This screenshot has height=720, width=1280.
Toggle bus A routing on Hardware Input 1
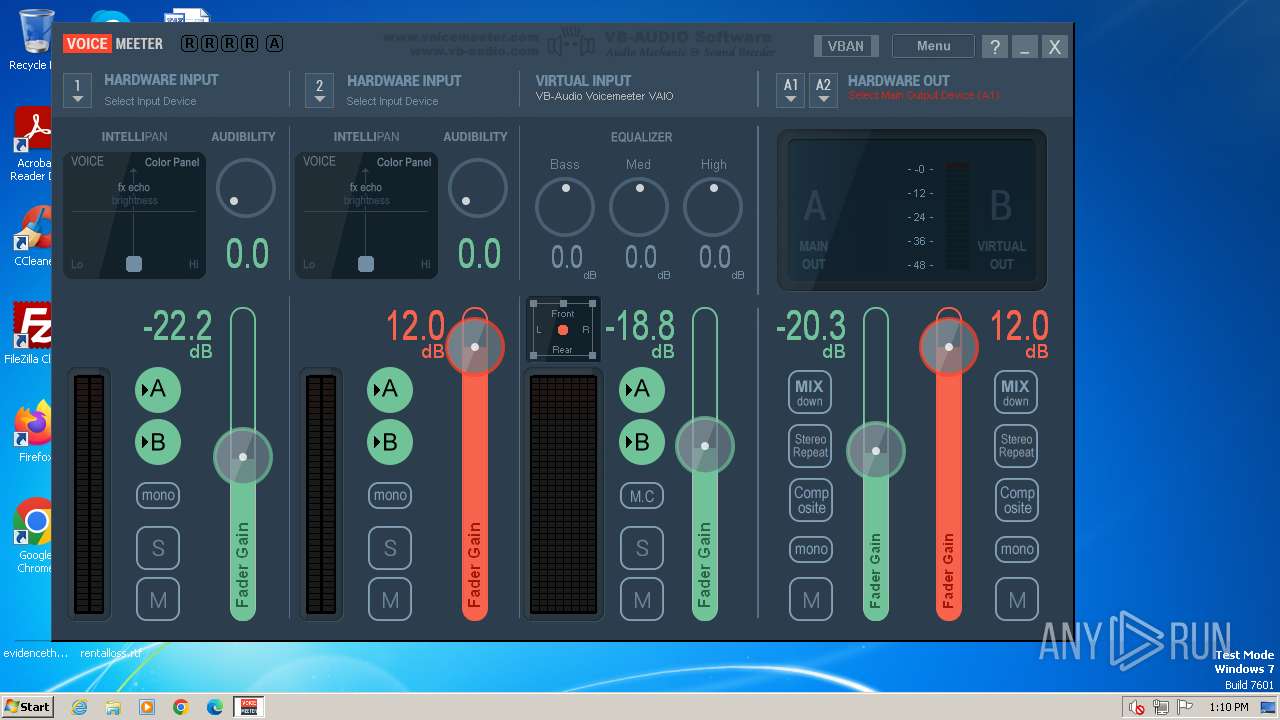point(158,389)
